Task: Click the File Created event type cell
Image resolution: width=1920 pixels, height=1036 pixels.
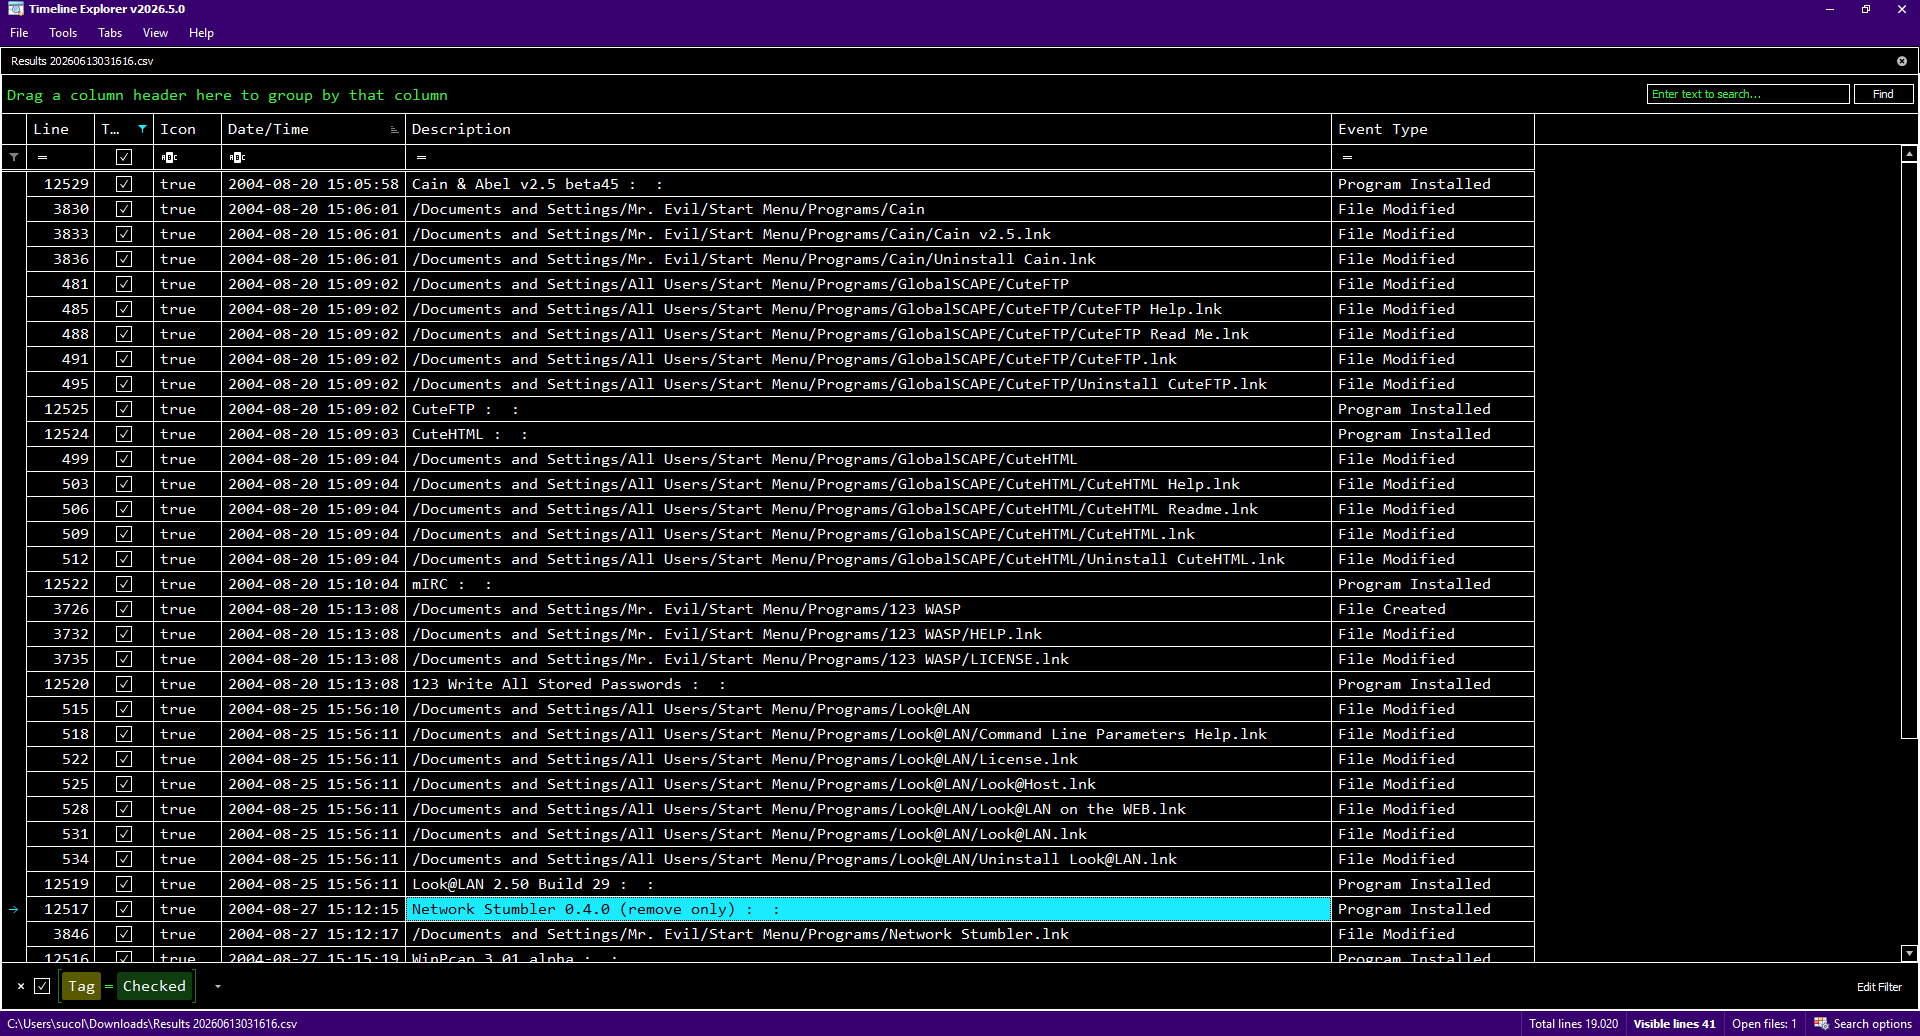Action: click(1433, 609)
